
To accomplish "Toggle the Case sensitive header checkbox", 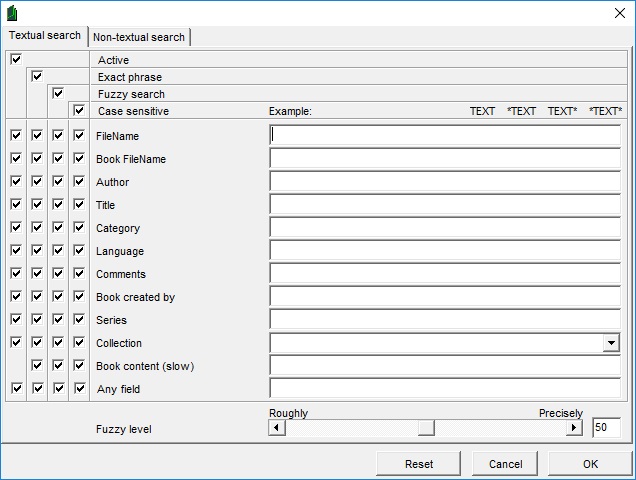I will coord(79,110).
